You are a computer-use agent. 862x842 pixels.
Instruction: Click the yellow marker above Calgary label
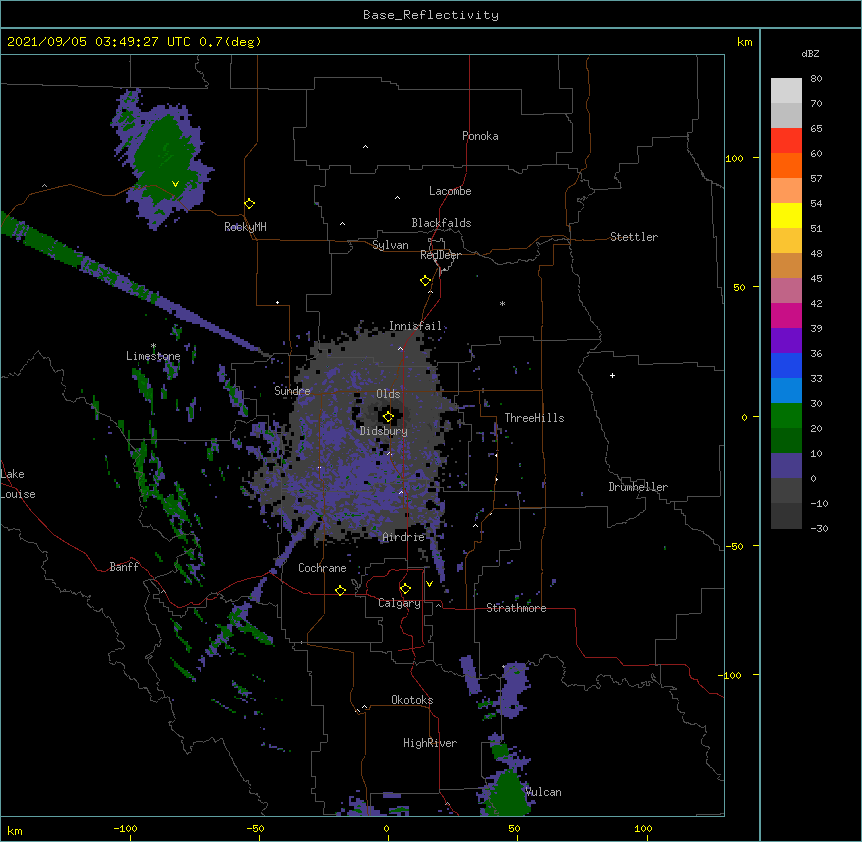[x=405, y=589]
